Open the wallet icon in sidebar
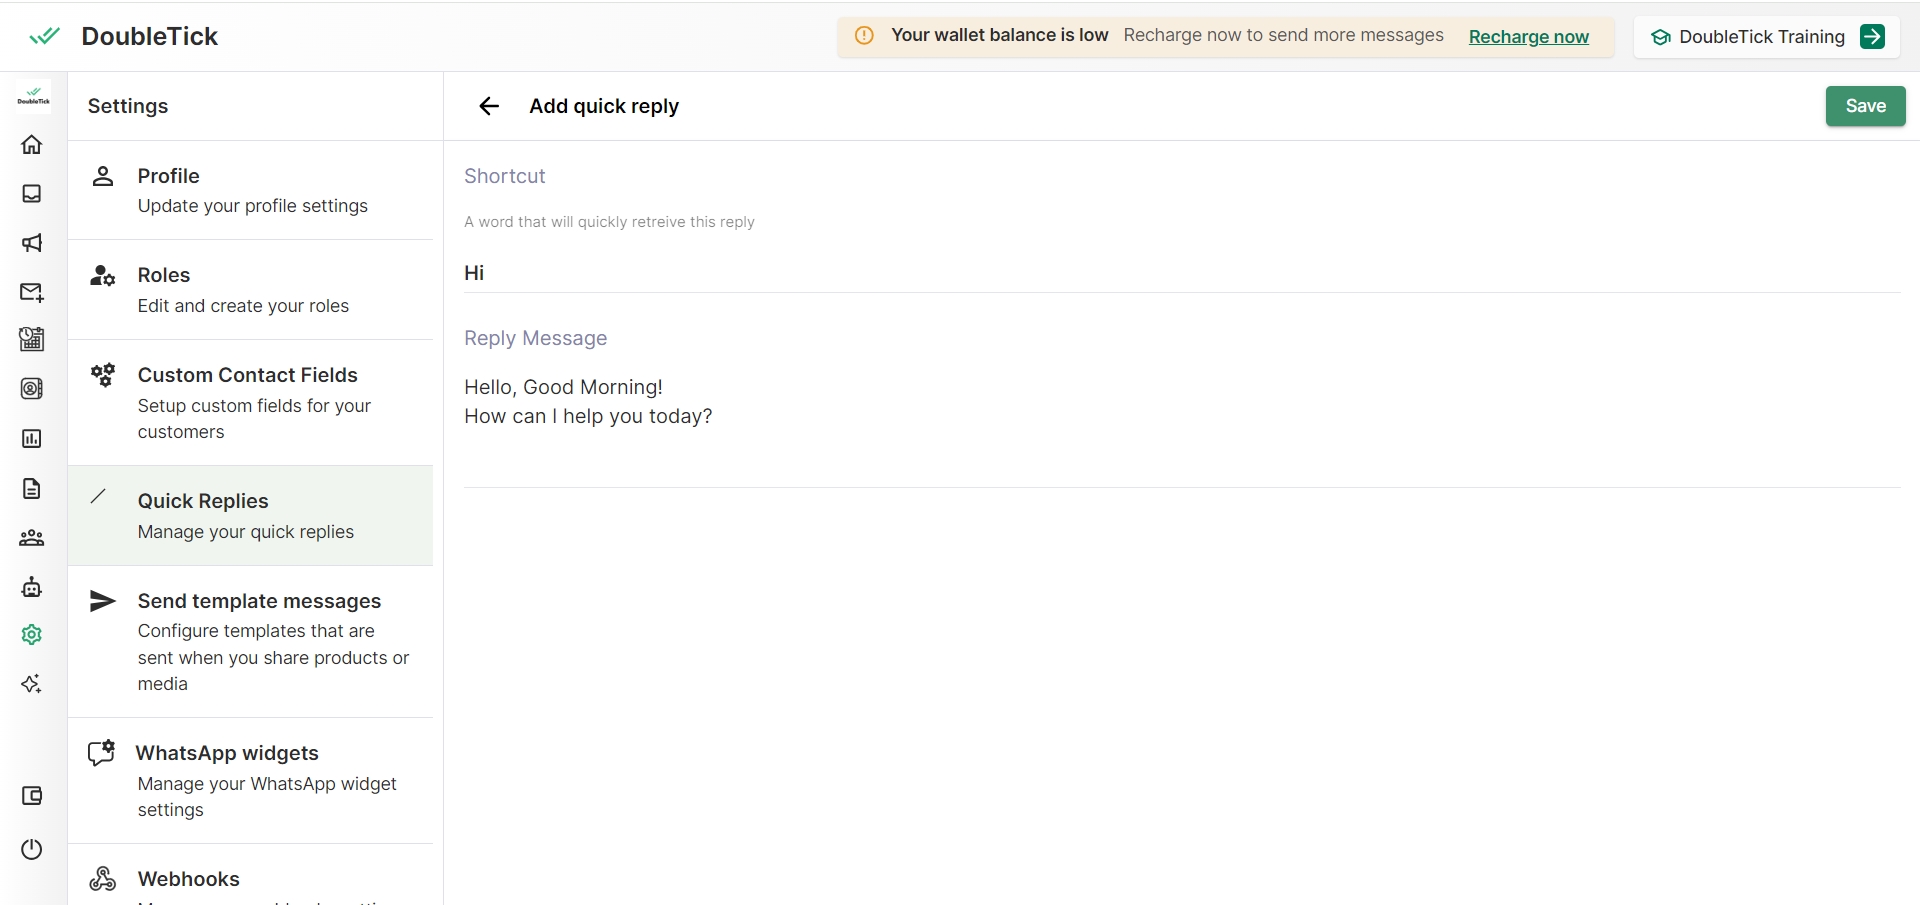The image size is (1920, 905). pos(32,796)
